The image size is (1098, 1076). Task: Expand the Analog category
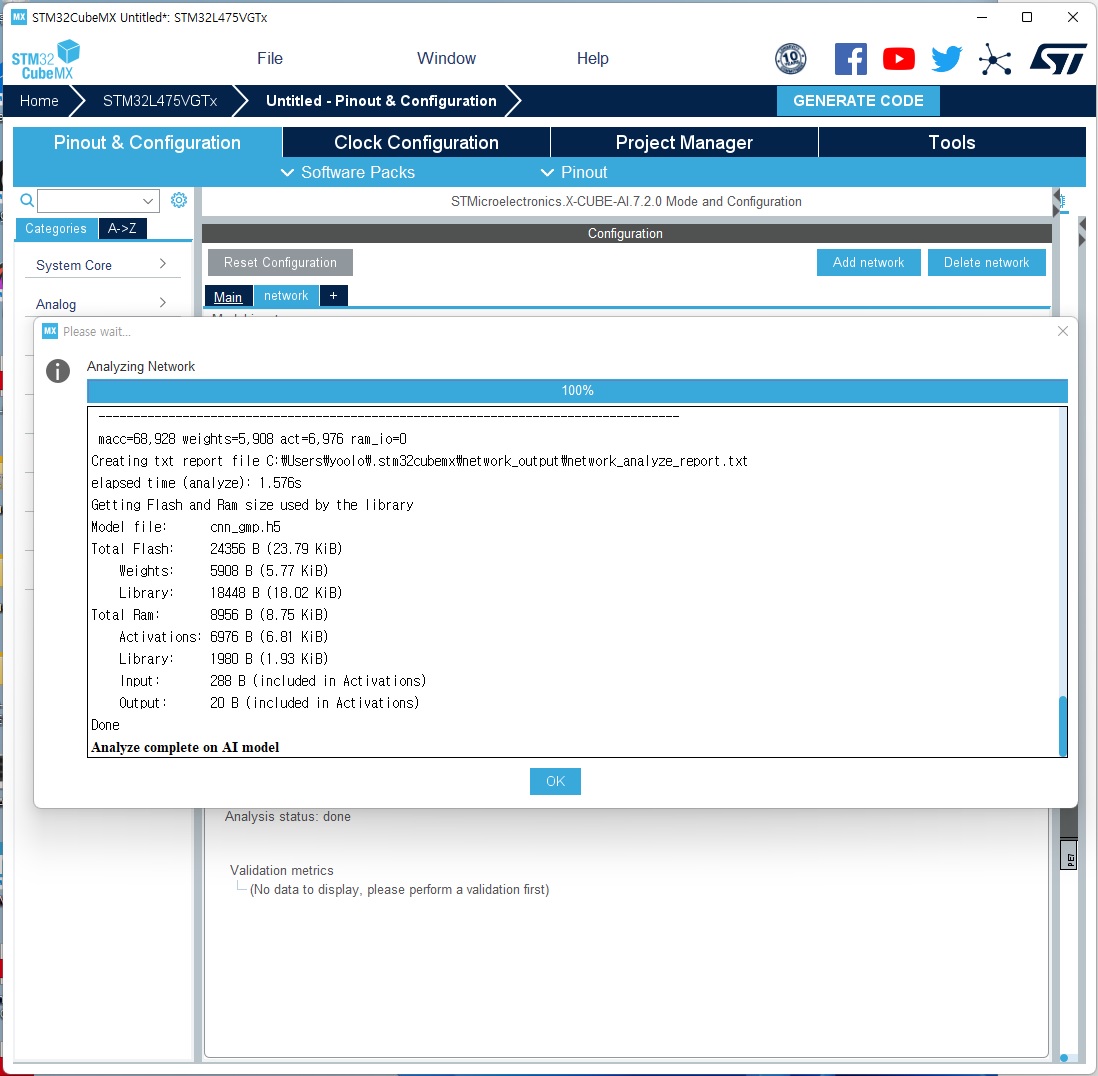[x=102, y=304]
